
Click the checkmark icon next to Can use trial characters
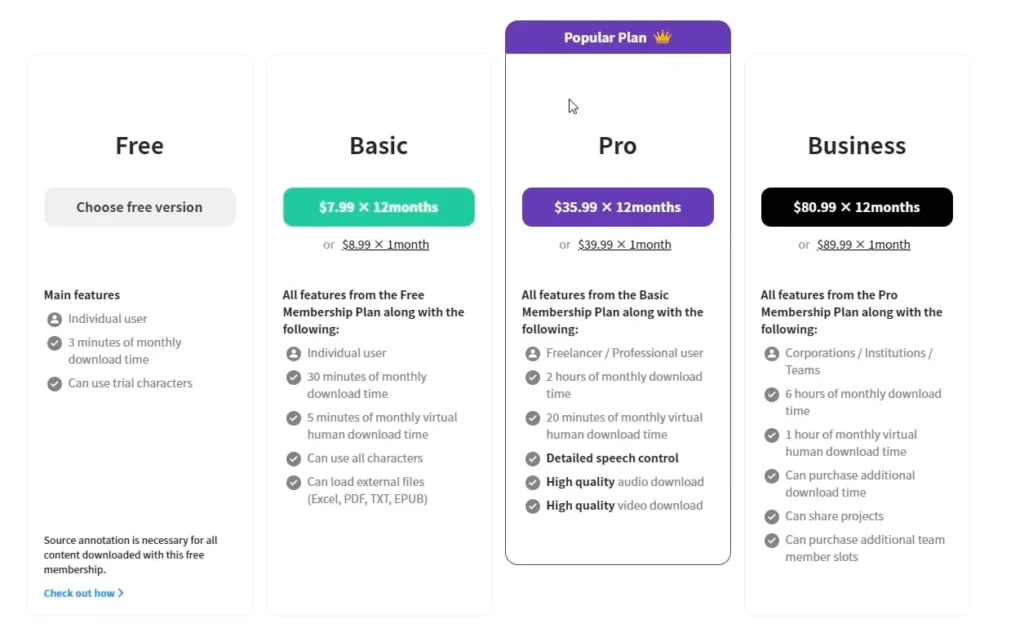coord(55,384)
